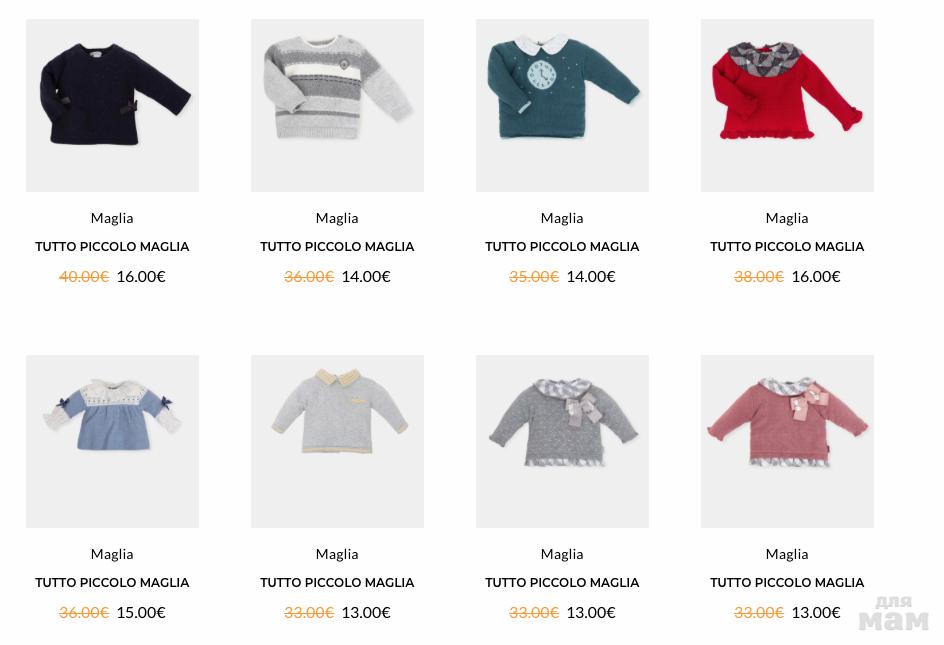The image size is (944, 645).
Task: Select the pink sweater with bow thumbnail
Action: 787,441
